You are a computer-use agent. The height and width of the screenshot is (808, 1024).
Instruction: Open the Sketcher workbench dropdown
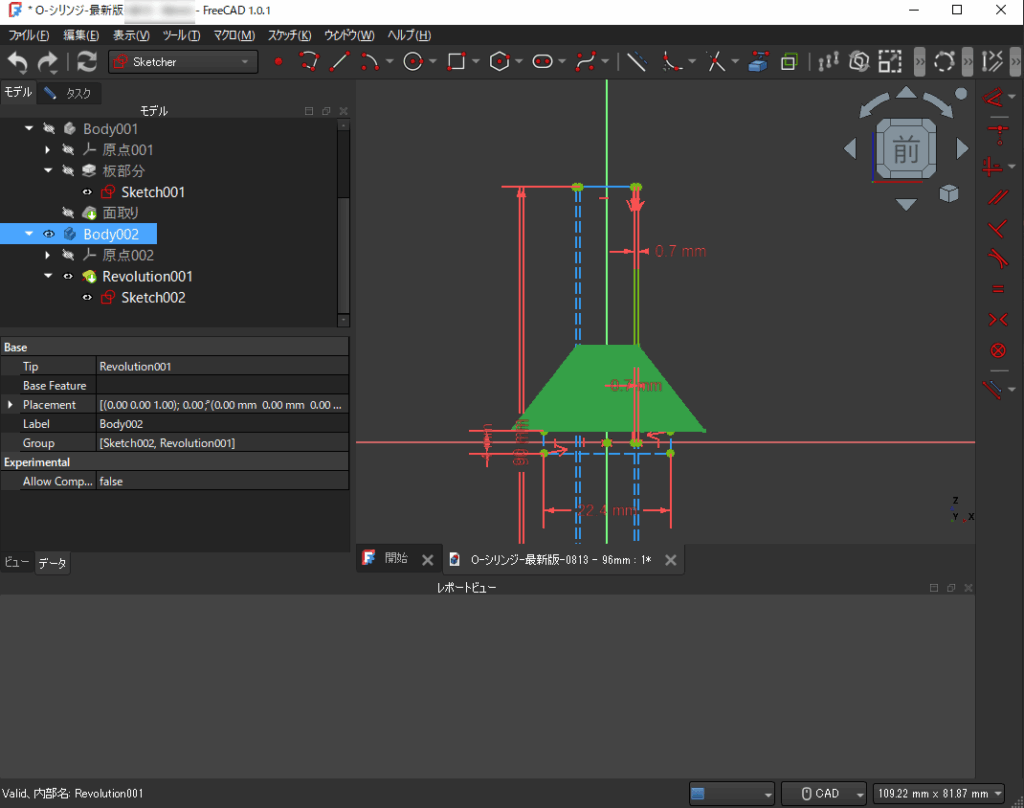click(183, 62)
